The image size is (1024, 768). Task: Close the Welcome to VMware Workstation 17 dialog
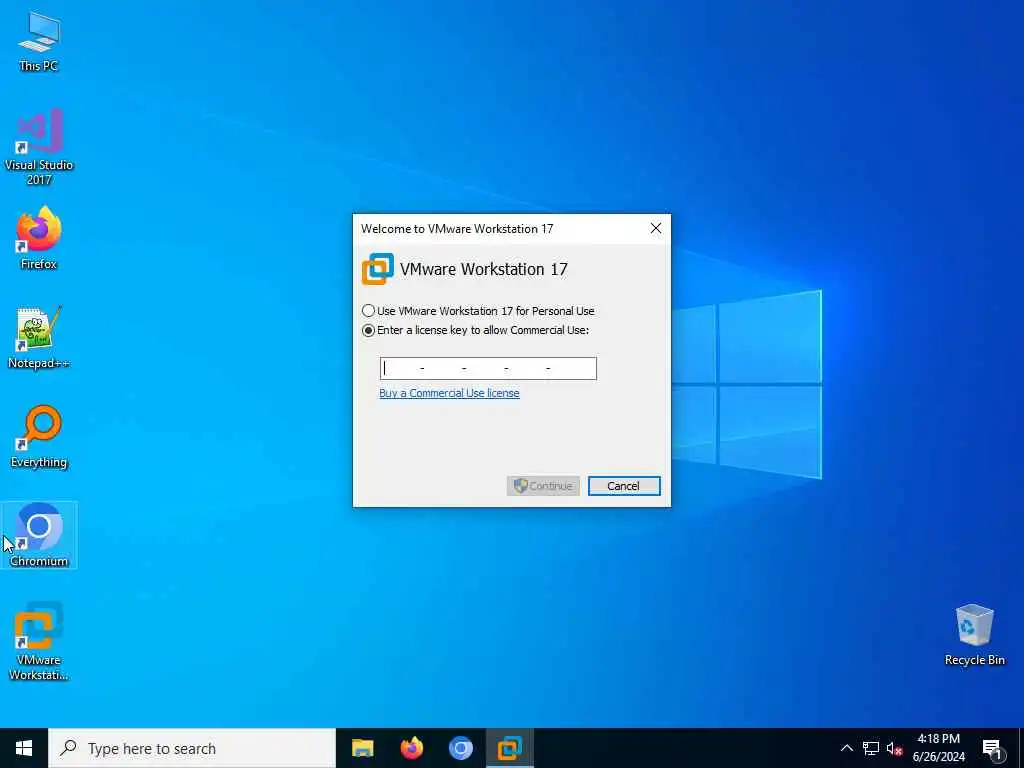[x=656, y=228]
